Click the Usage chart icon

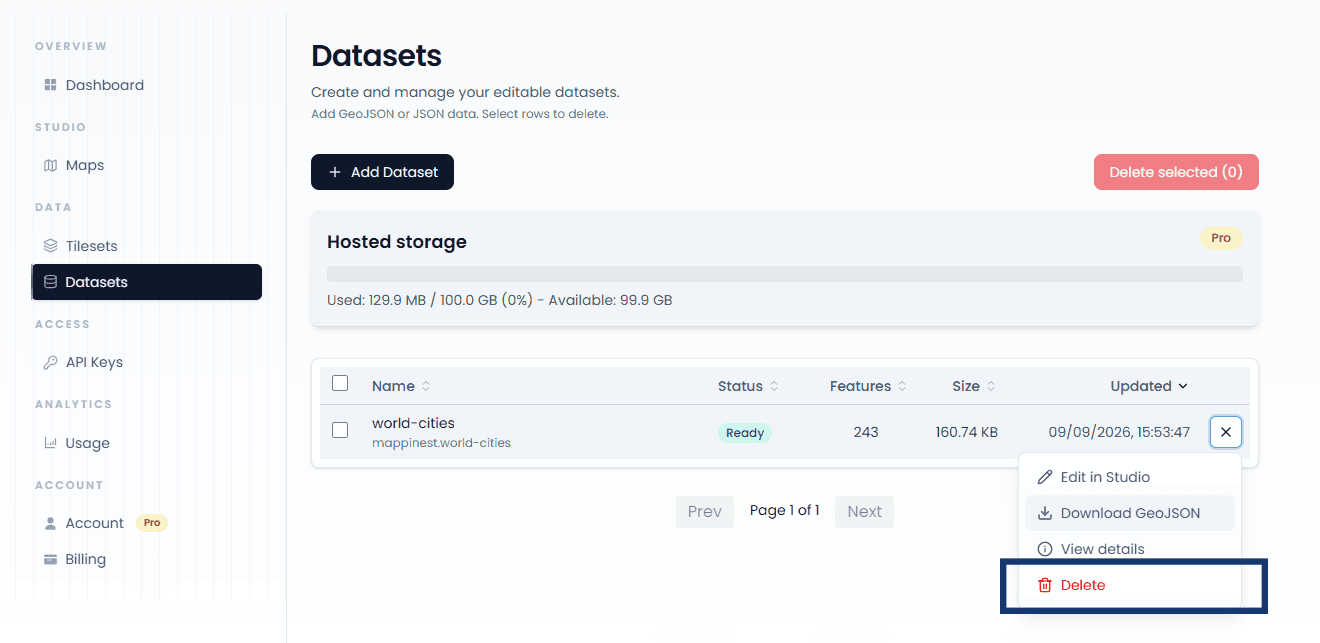pyautogui.click(x=50, y=443)
